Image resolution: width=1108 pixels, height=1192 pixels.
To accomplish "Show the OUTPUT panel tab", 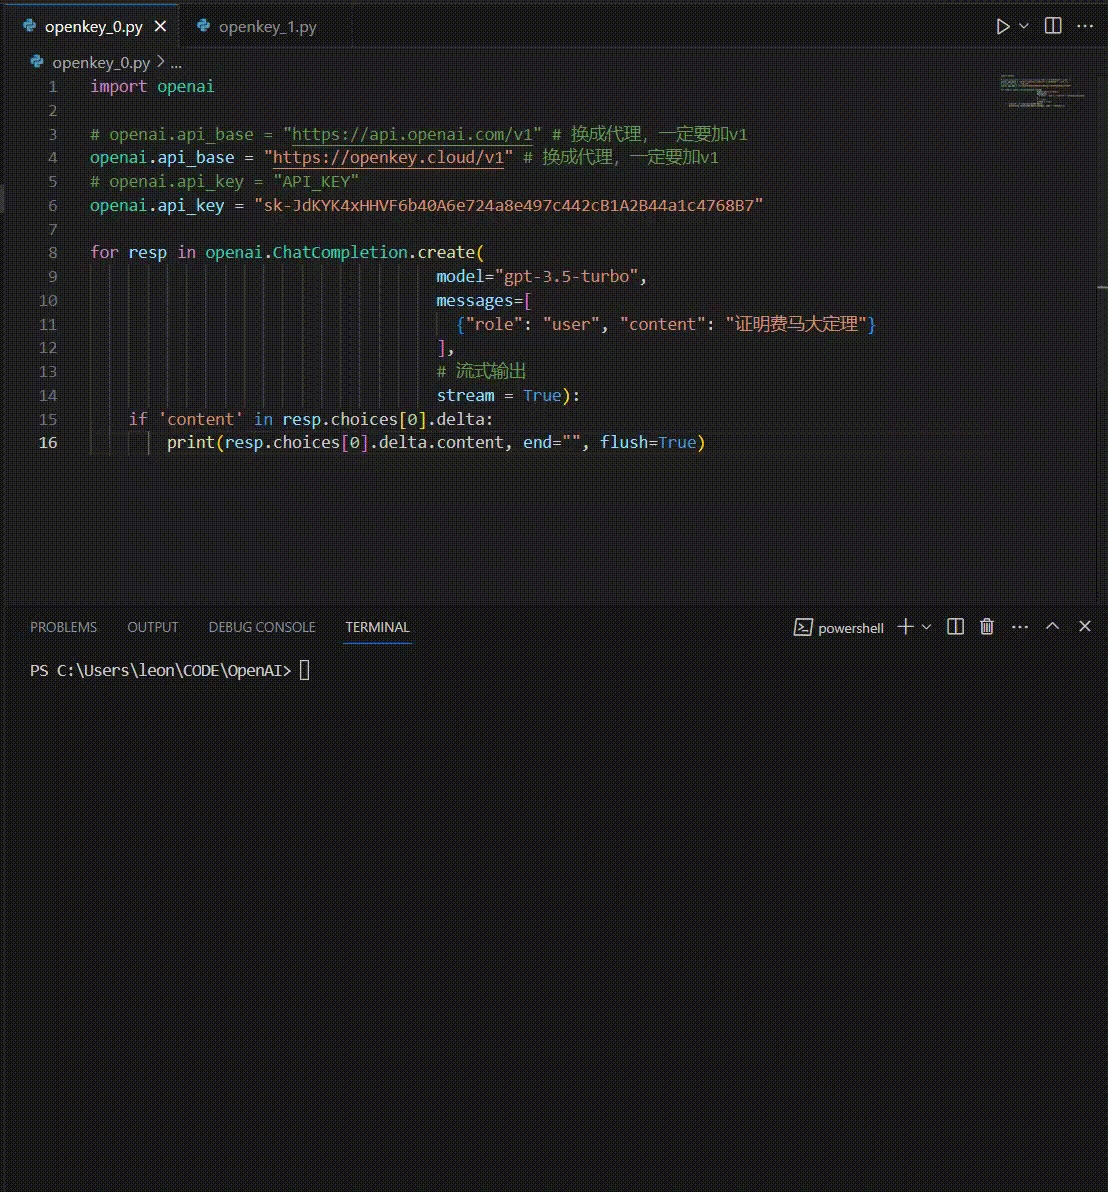I will [152, 627].
